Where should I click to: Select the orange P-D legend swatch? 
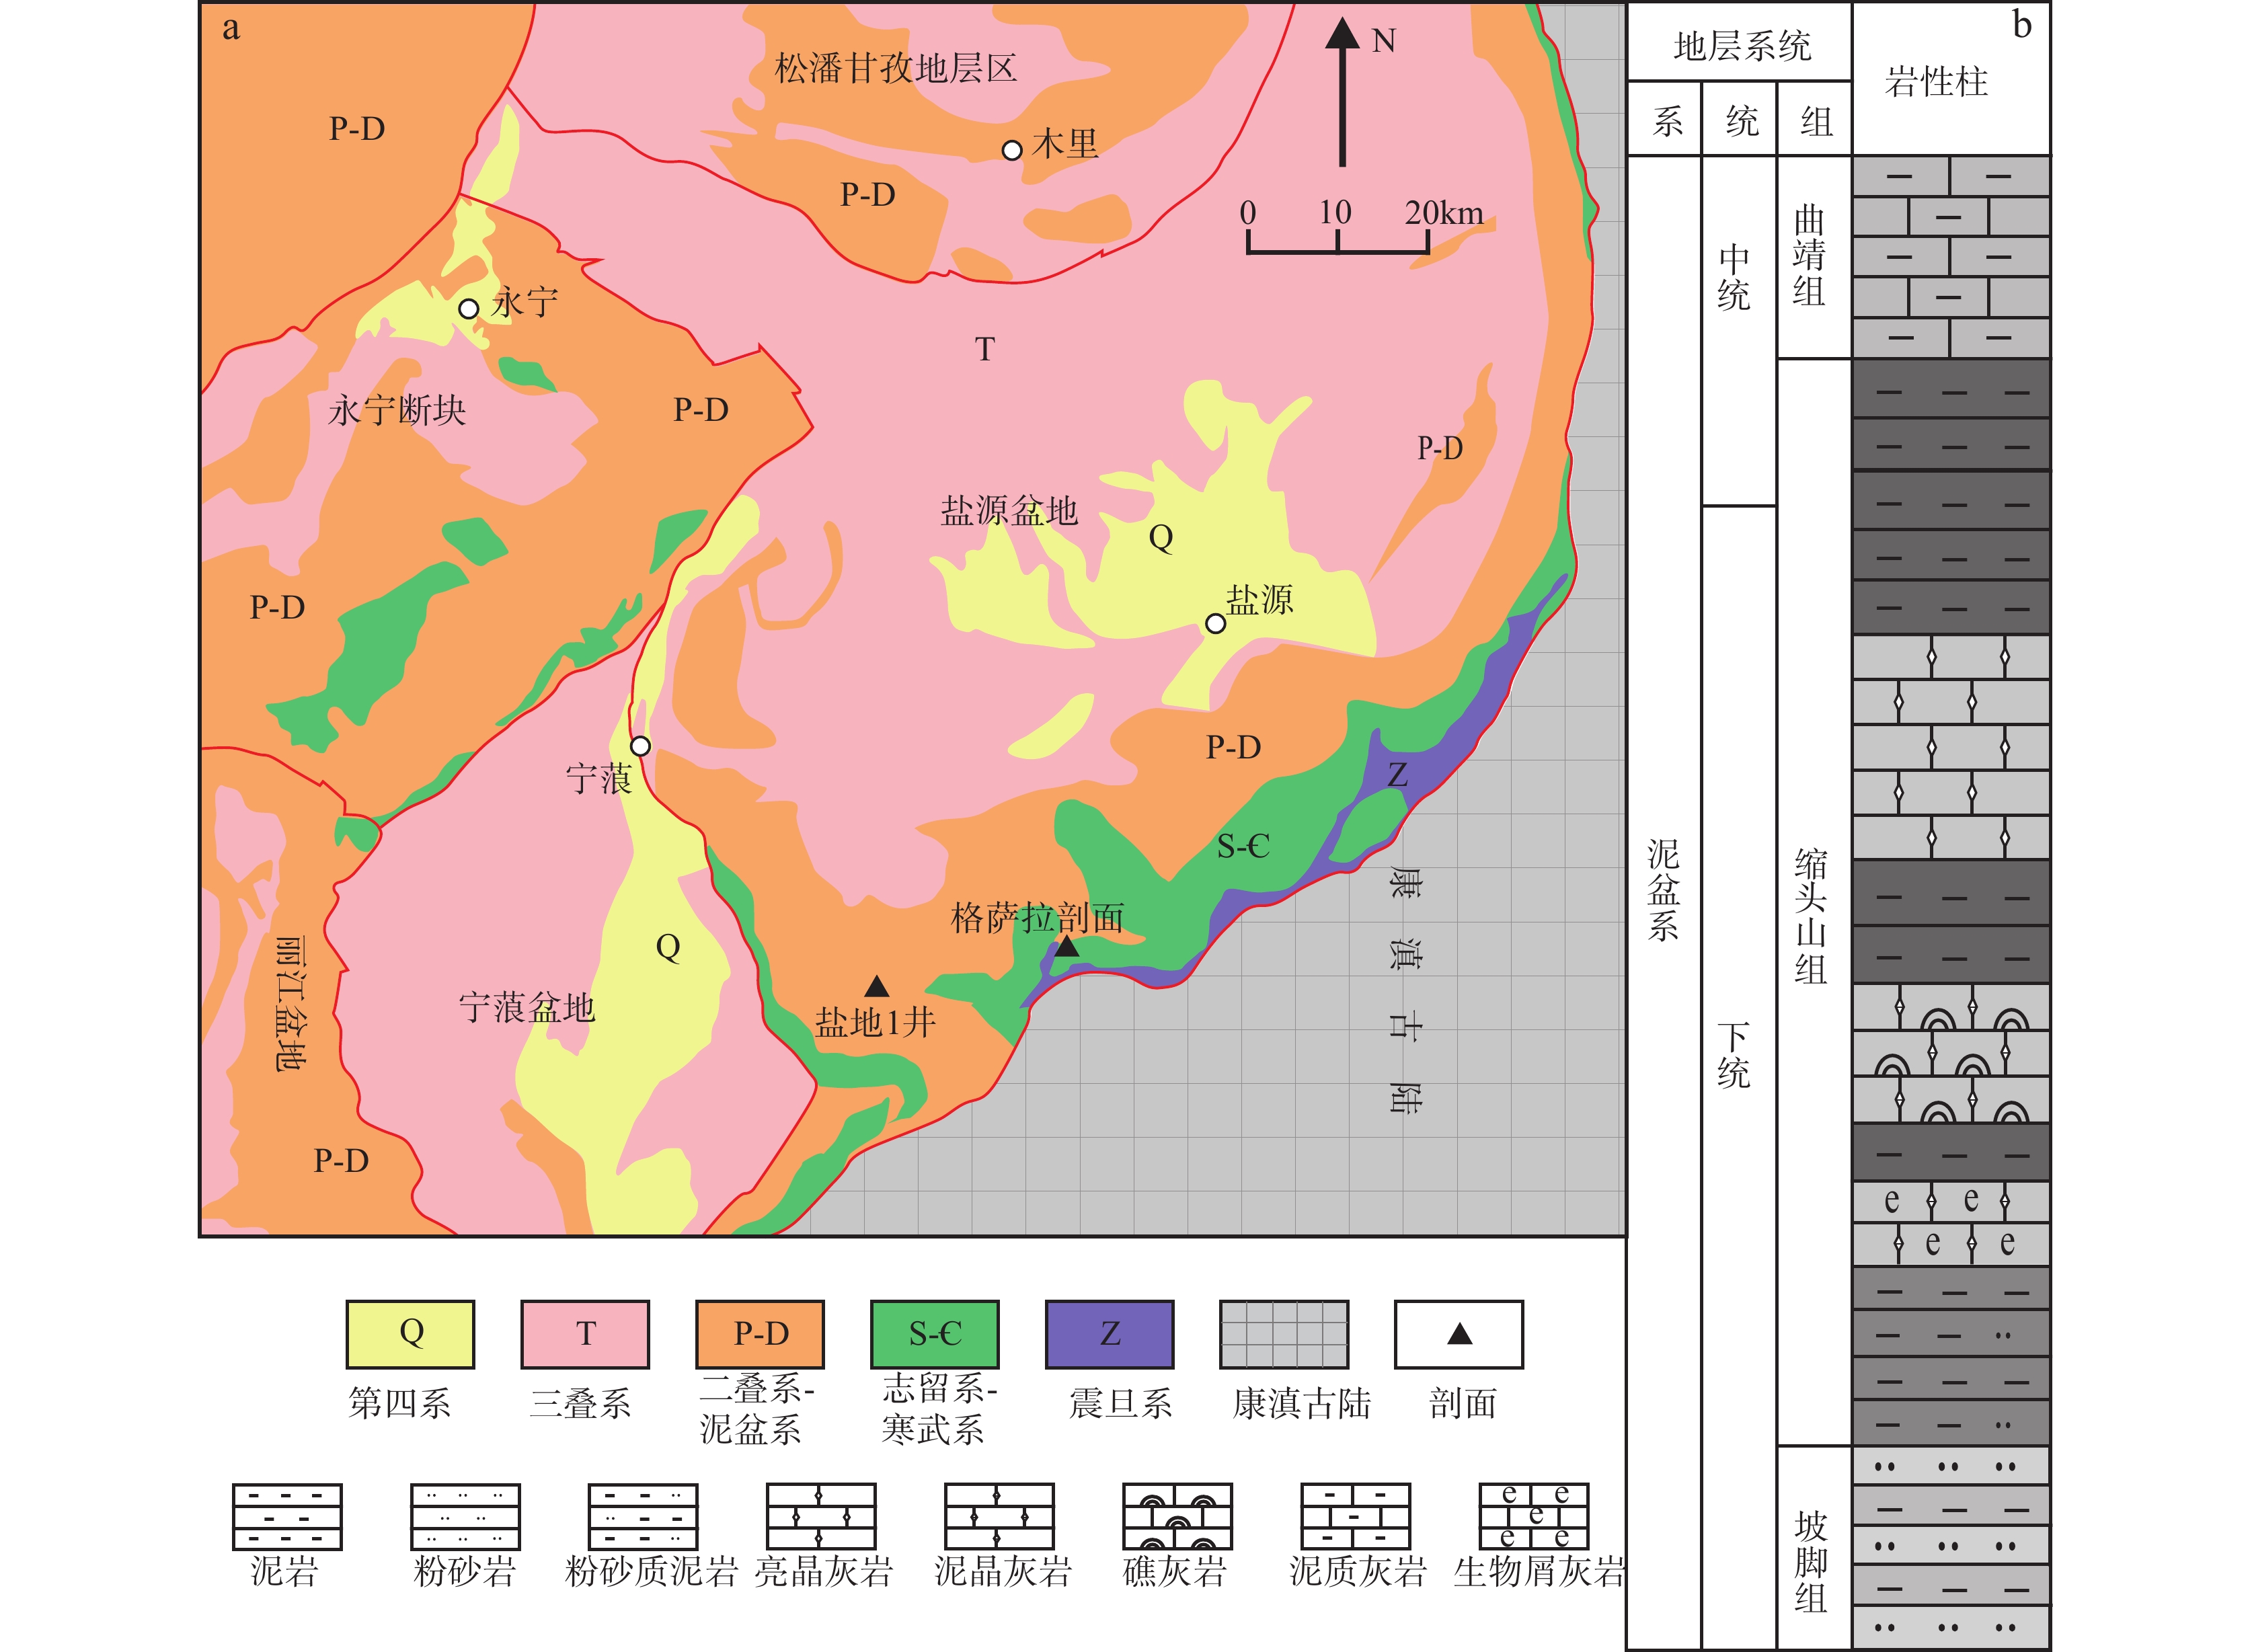[x=760, y=1334]
